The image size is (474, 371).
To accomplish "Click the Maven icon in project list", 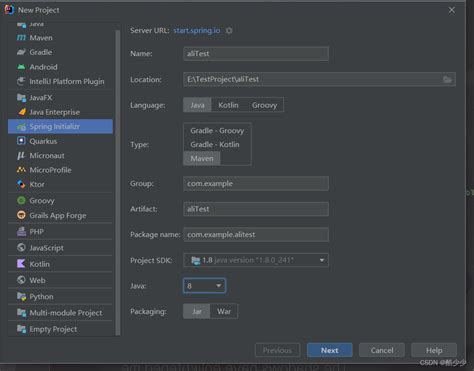I will 21,38.
